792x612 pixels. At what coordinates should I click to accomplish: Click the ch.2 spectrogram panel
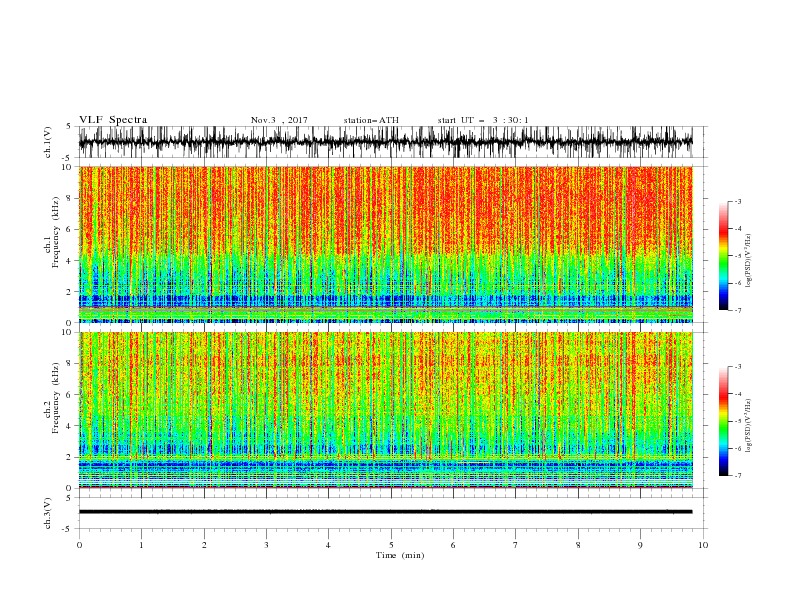click(x=385, y=410)
